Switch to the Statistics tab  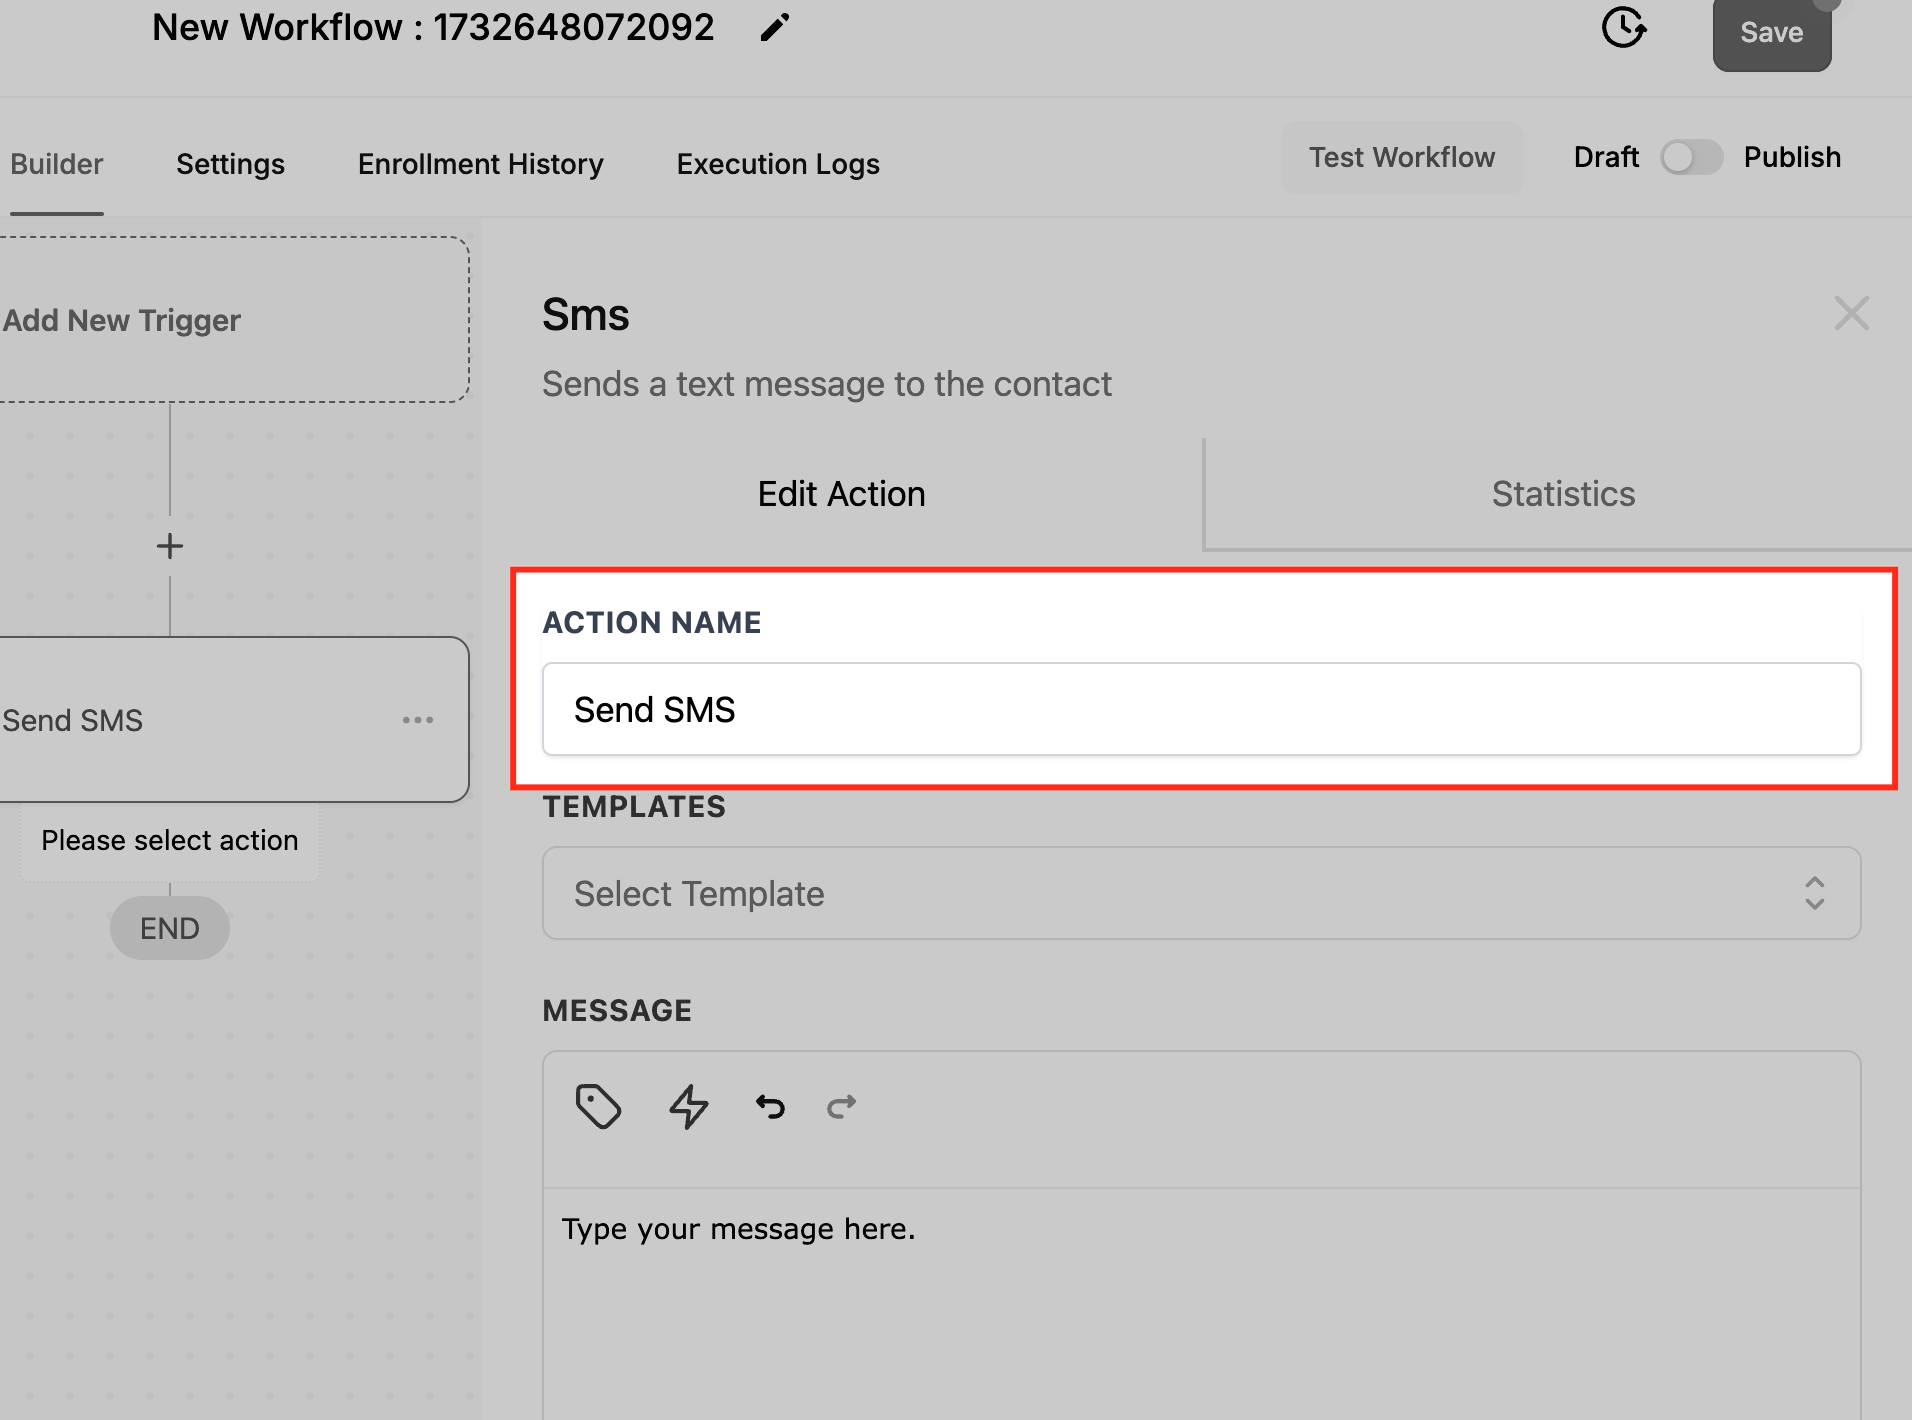pyautogui.click(x=1562, y=493)
